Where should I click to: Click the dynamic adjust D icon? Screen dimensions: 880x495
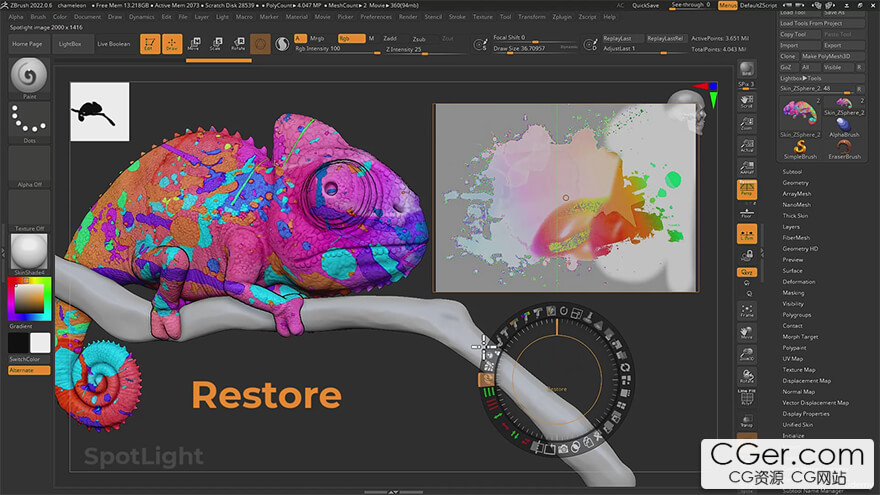[x=590, y=44]
